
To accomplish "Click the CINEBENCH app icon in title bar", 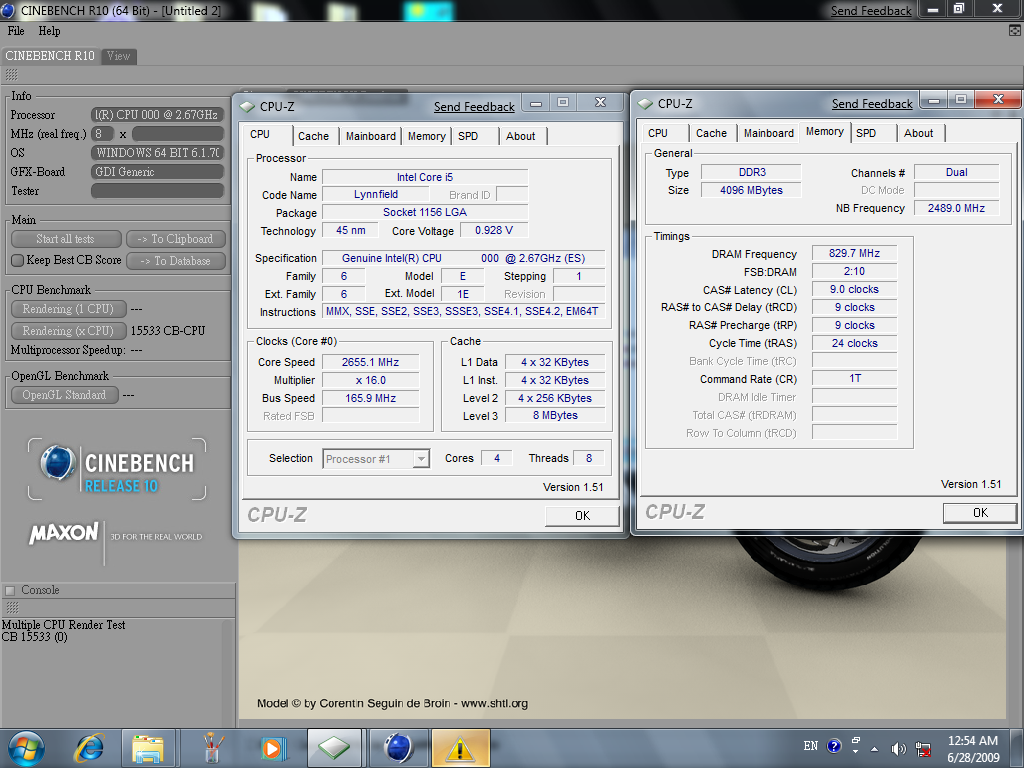I will 8,10.
